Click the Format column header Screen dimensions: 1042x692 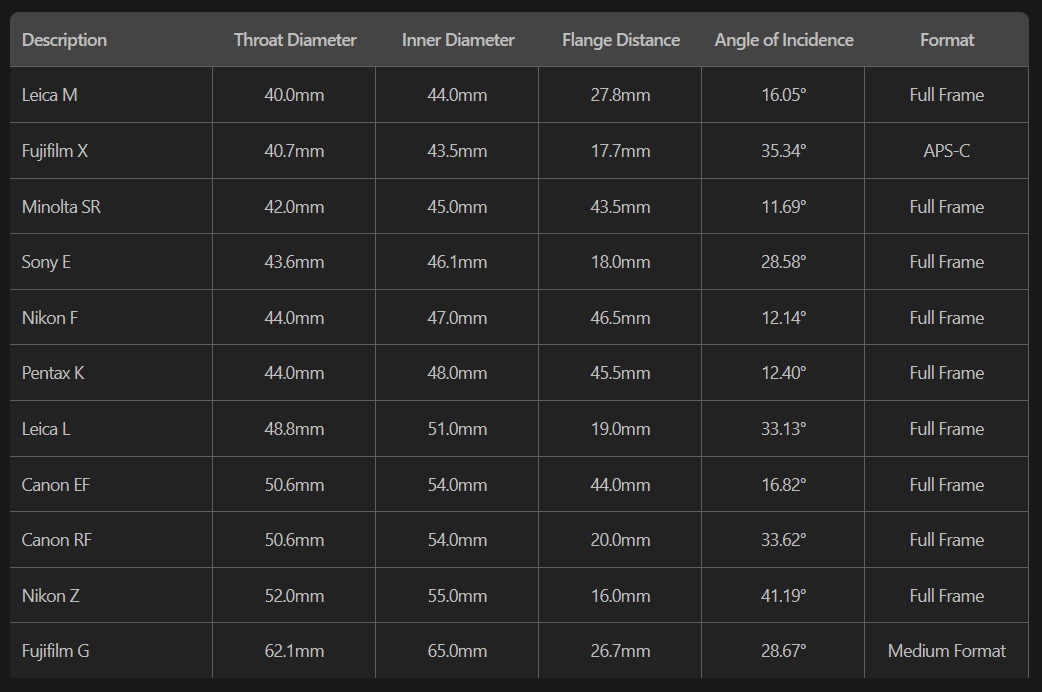coord(946,40)
